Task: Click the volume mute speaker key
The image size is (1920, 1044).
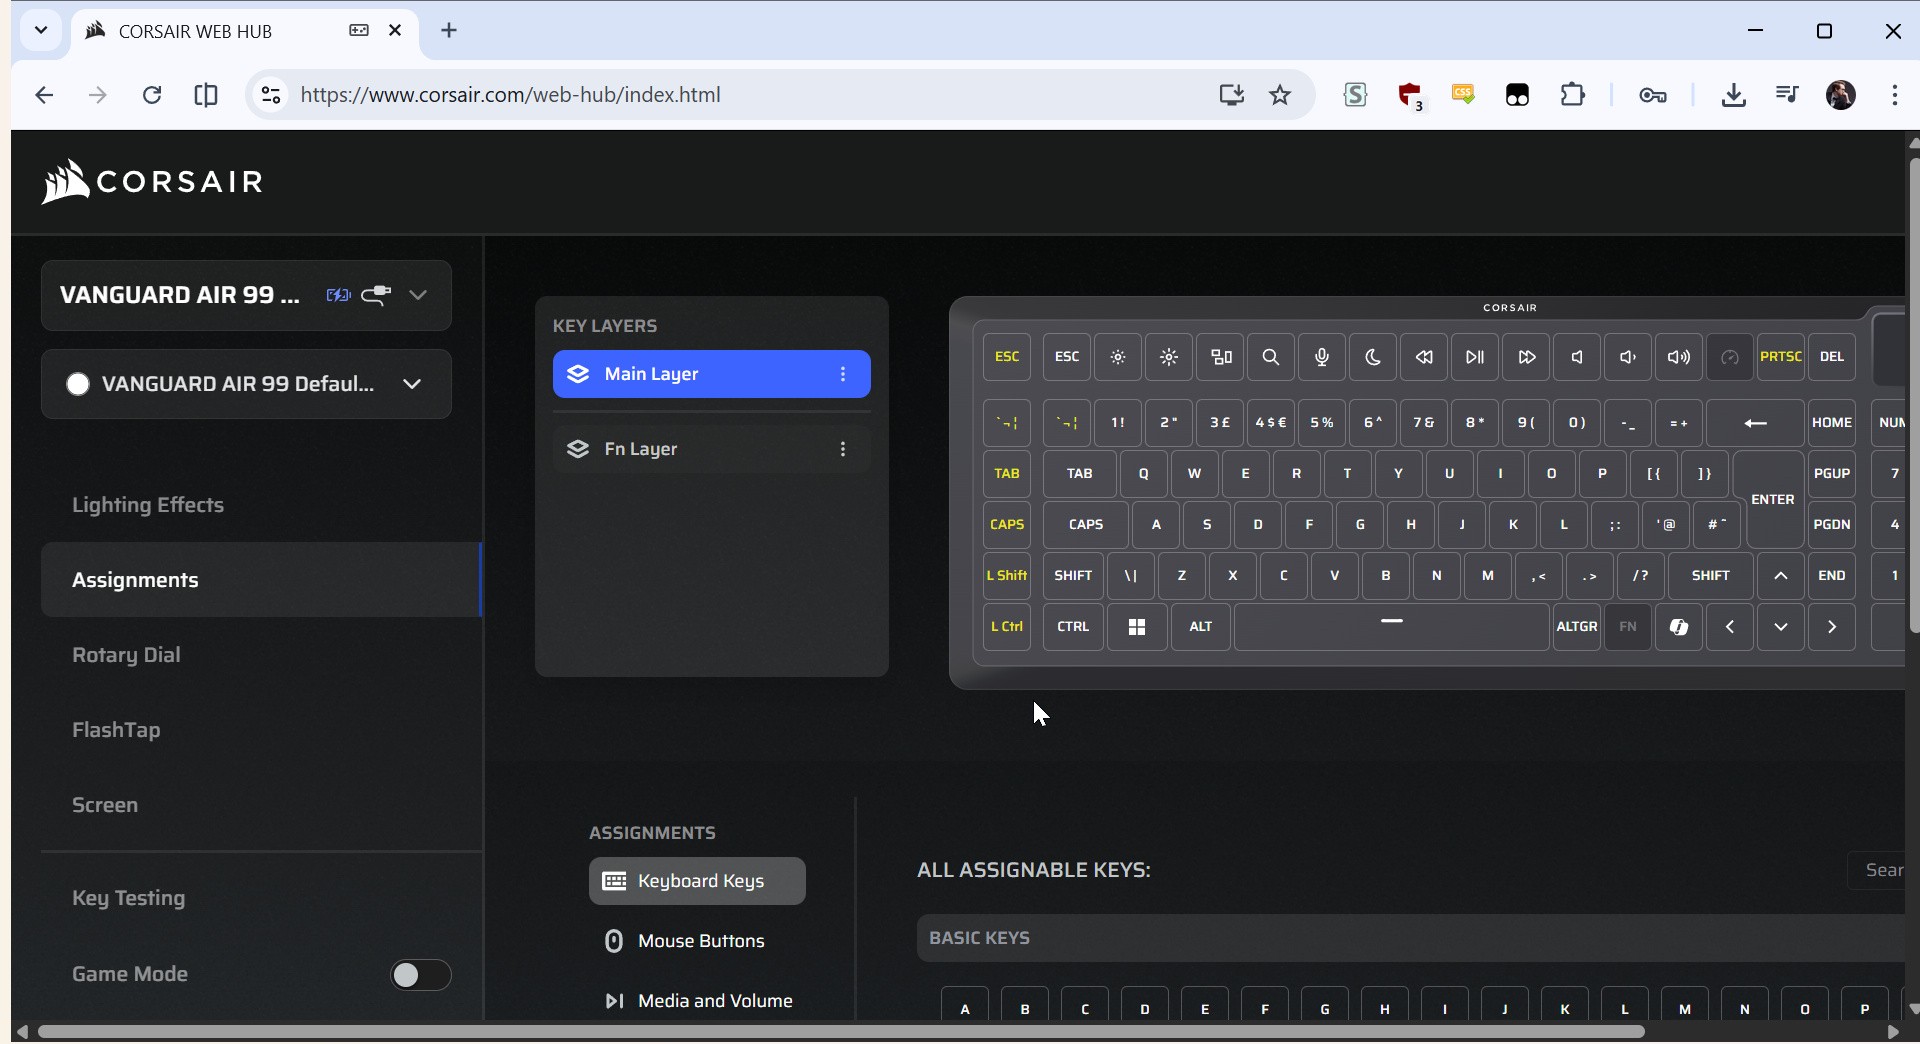Action: [1577, 358]
